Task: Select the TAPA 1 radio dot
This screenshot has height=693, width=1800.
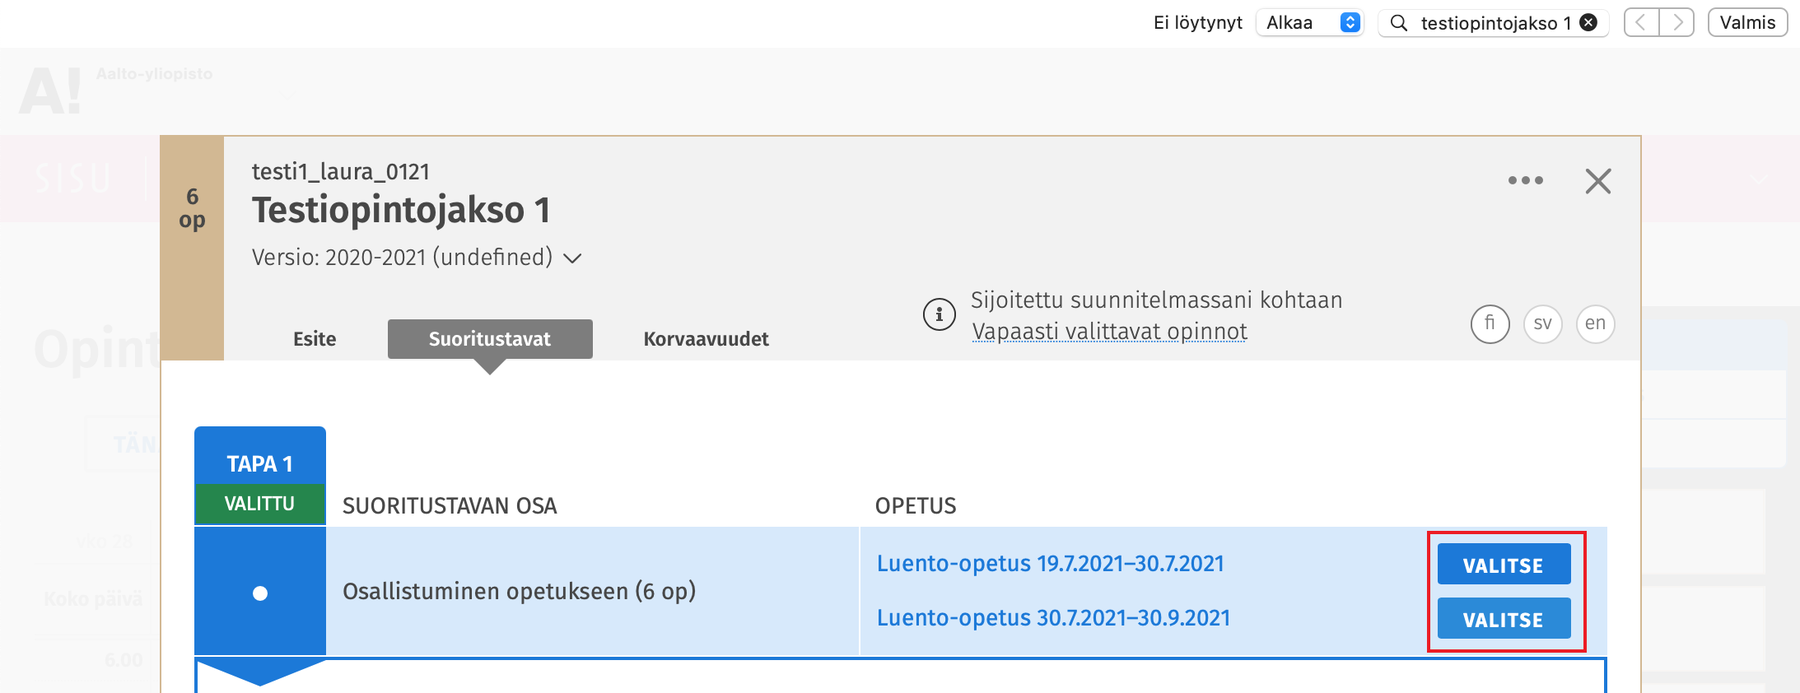Action: coord(260,593)
